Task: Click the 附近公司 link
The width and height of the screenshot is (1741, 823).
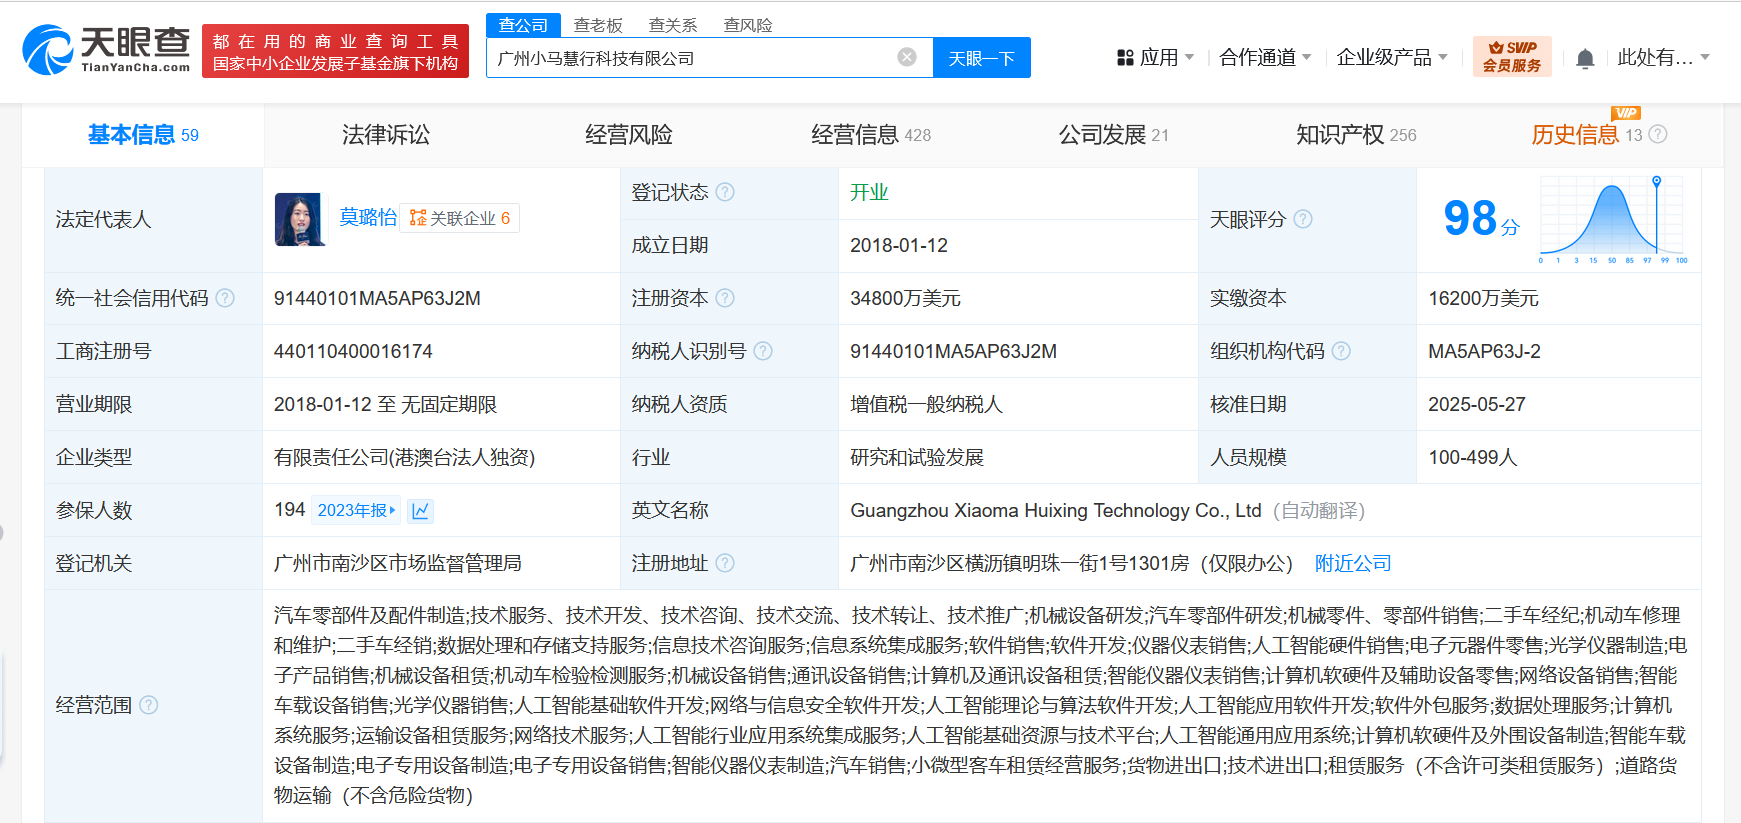Action: [x=1353, y=563]
